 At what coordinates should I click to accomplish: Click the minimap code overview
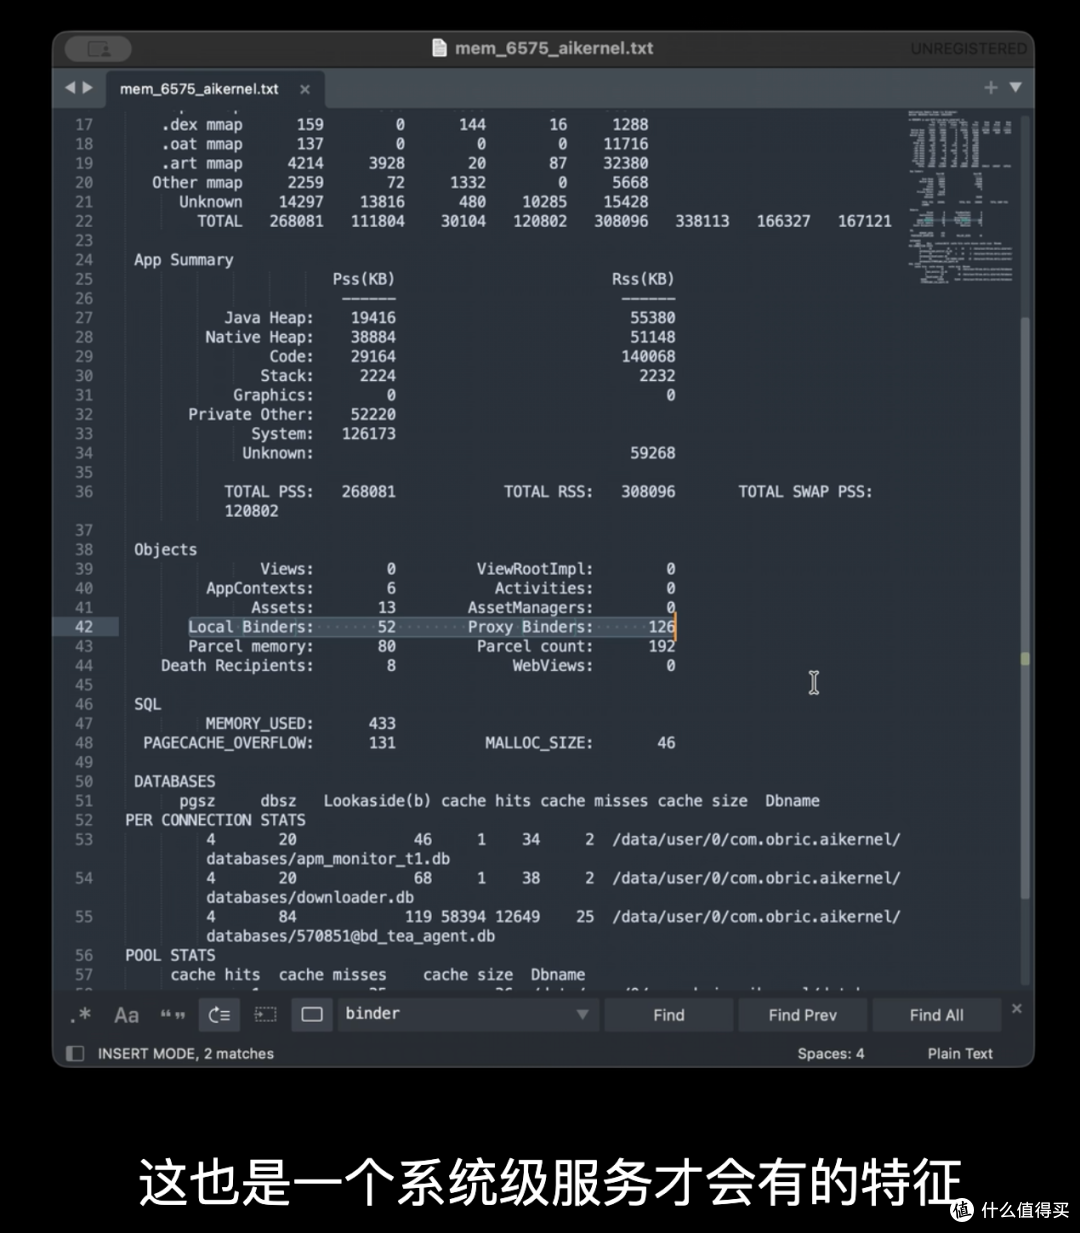click(960, 196)
